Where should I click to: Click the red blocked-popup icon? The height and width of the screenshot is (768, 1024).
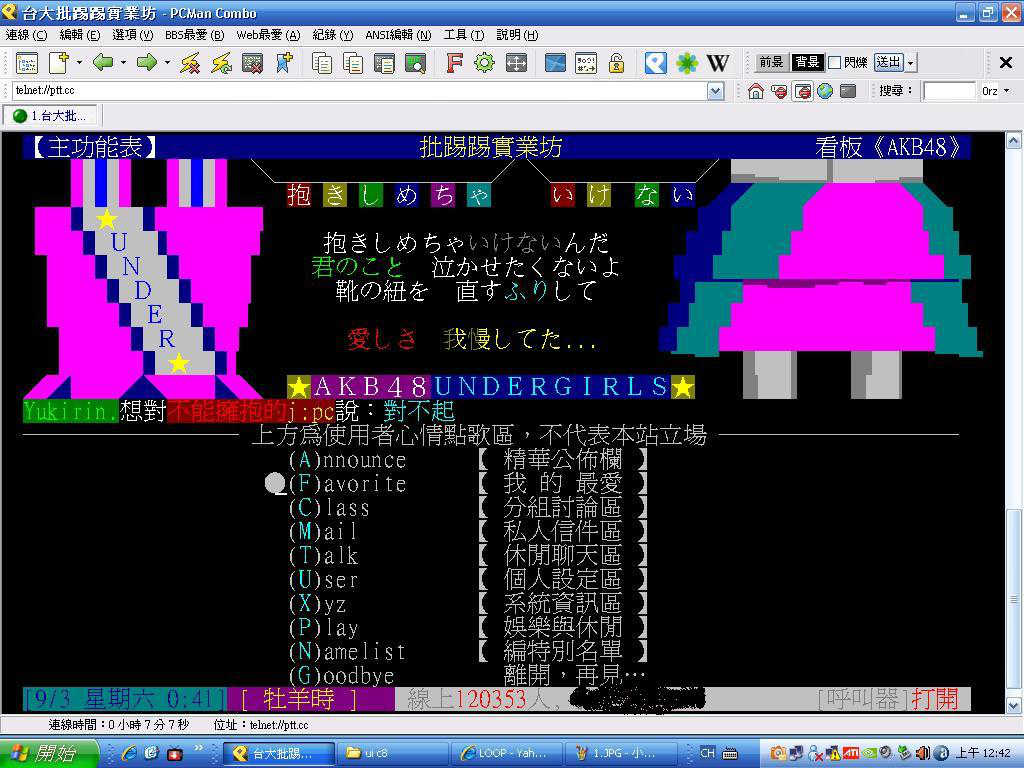(778, 91)
